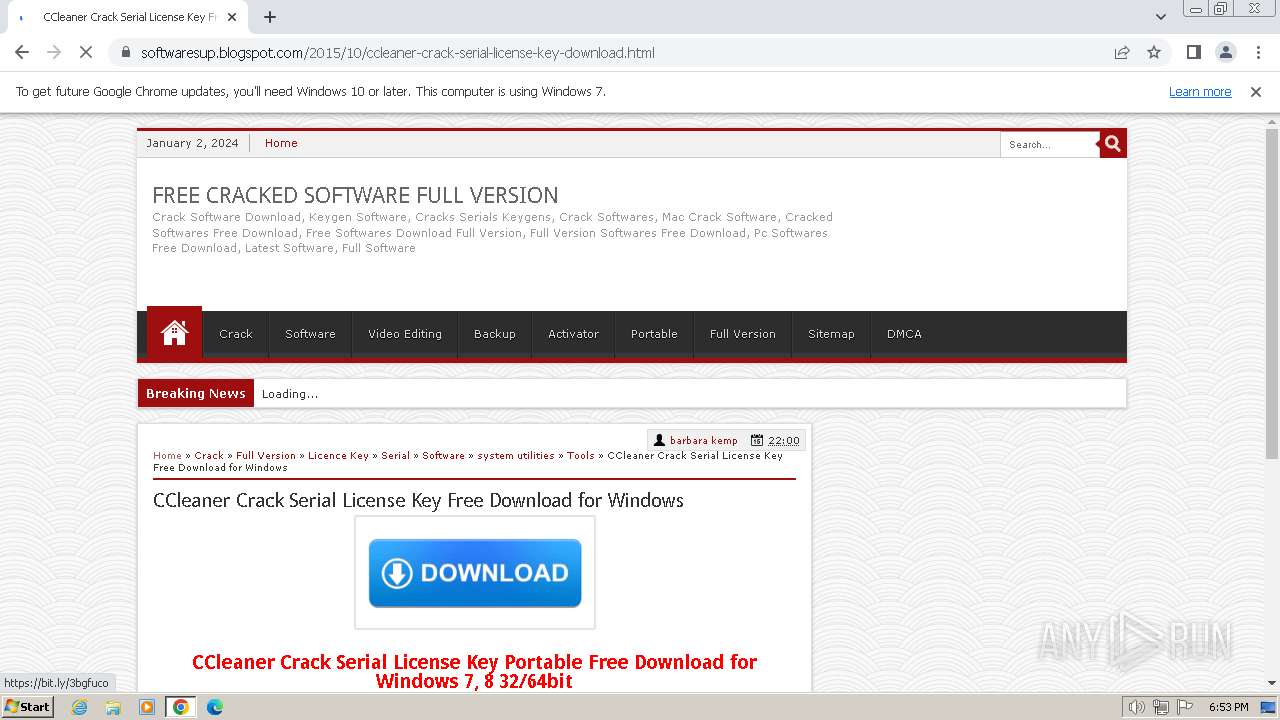The width and height of the screenshot is (1280, 720).
Task: Expand the tab search chevron
Action: [x=1161, y=17]
